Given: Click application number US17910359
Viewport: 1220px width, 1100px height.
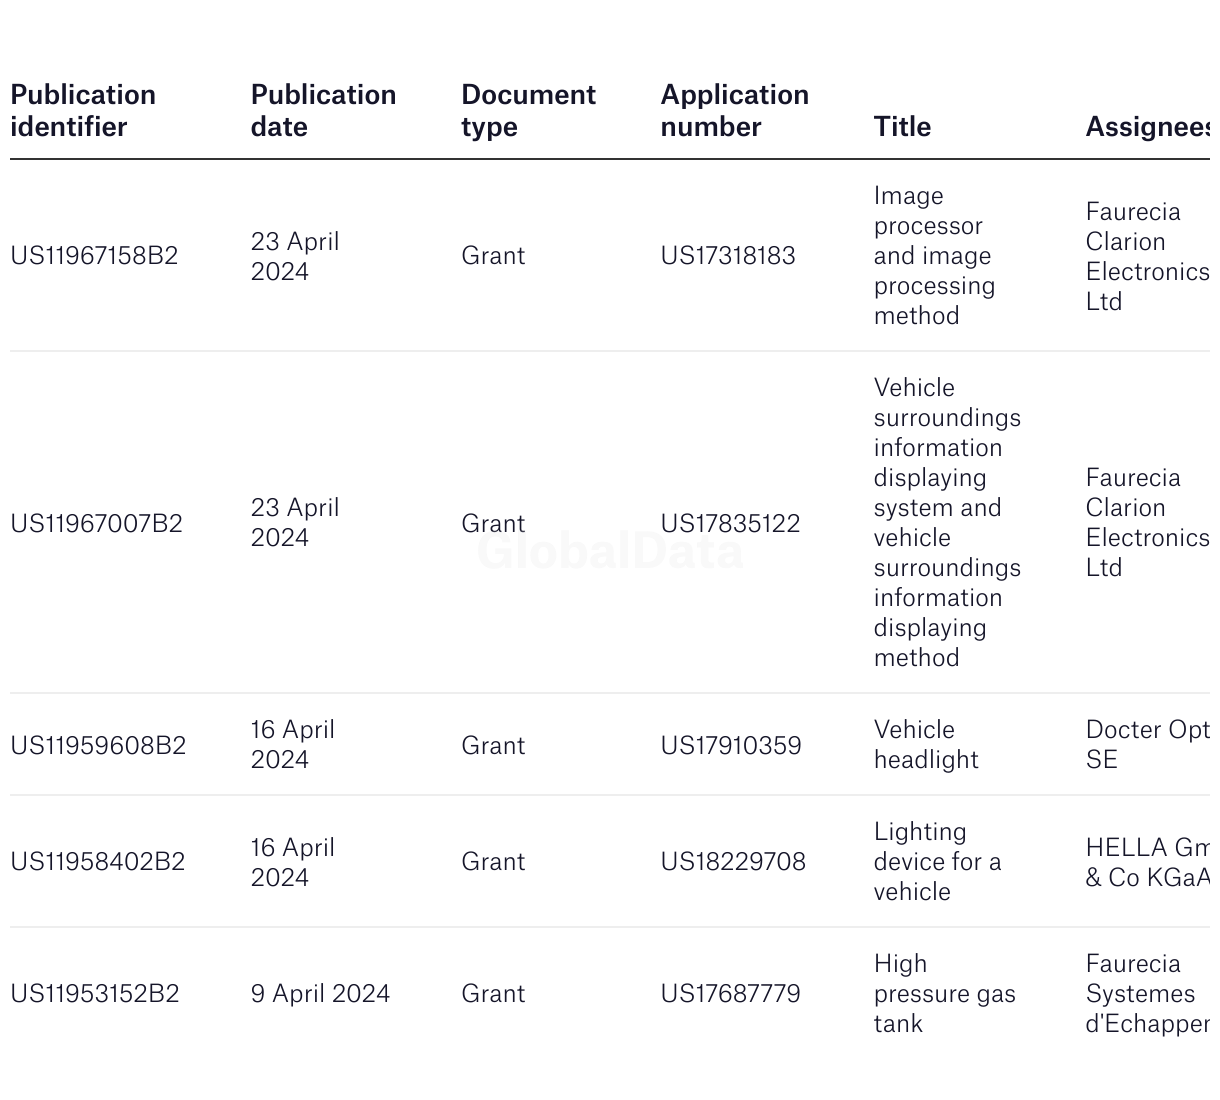Looking at the screenshot, I should pos(731,746).
